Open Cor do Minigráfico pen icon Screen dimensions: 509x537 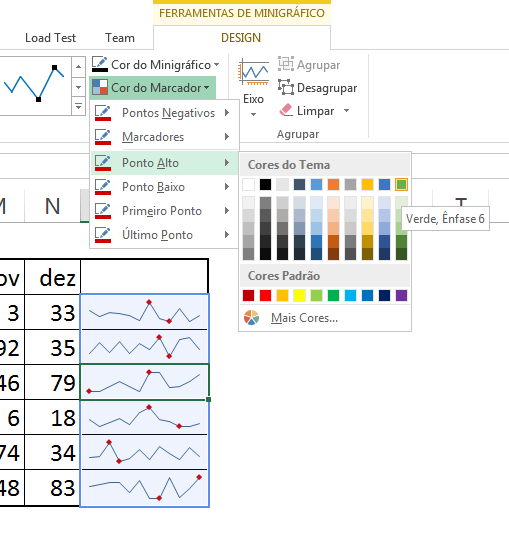click(100, 64)
